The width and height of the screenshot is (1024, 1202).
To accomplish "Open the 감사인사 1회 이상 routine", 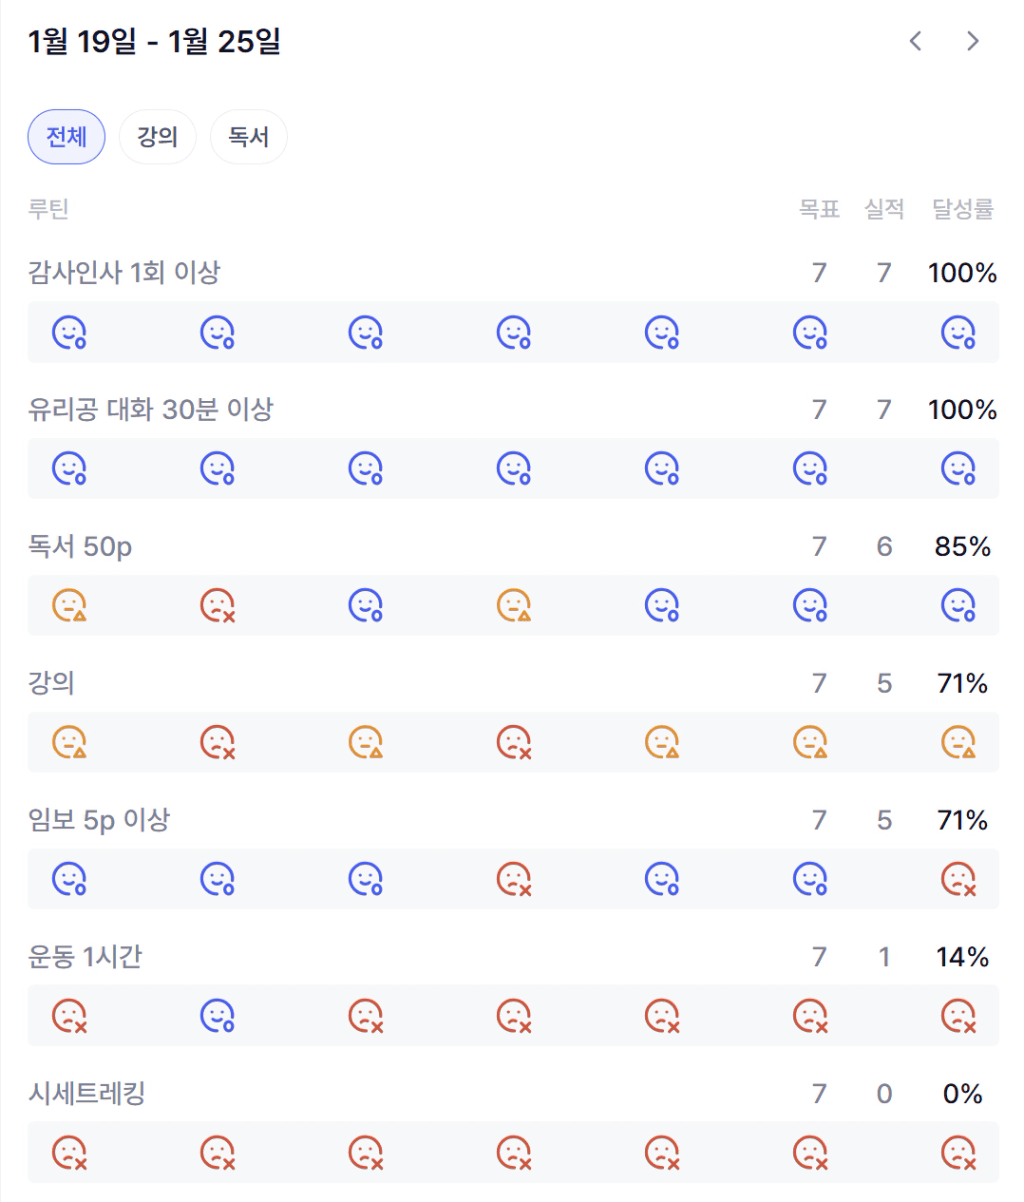I will [x=124, y=272].
